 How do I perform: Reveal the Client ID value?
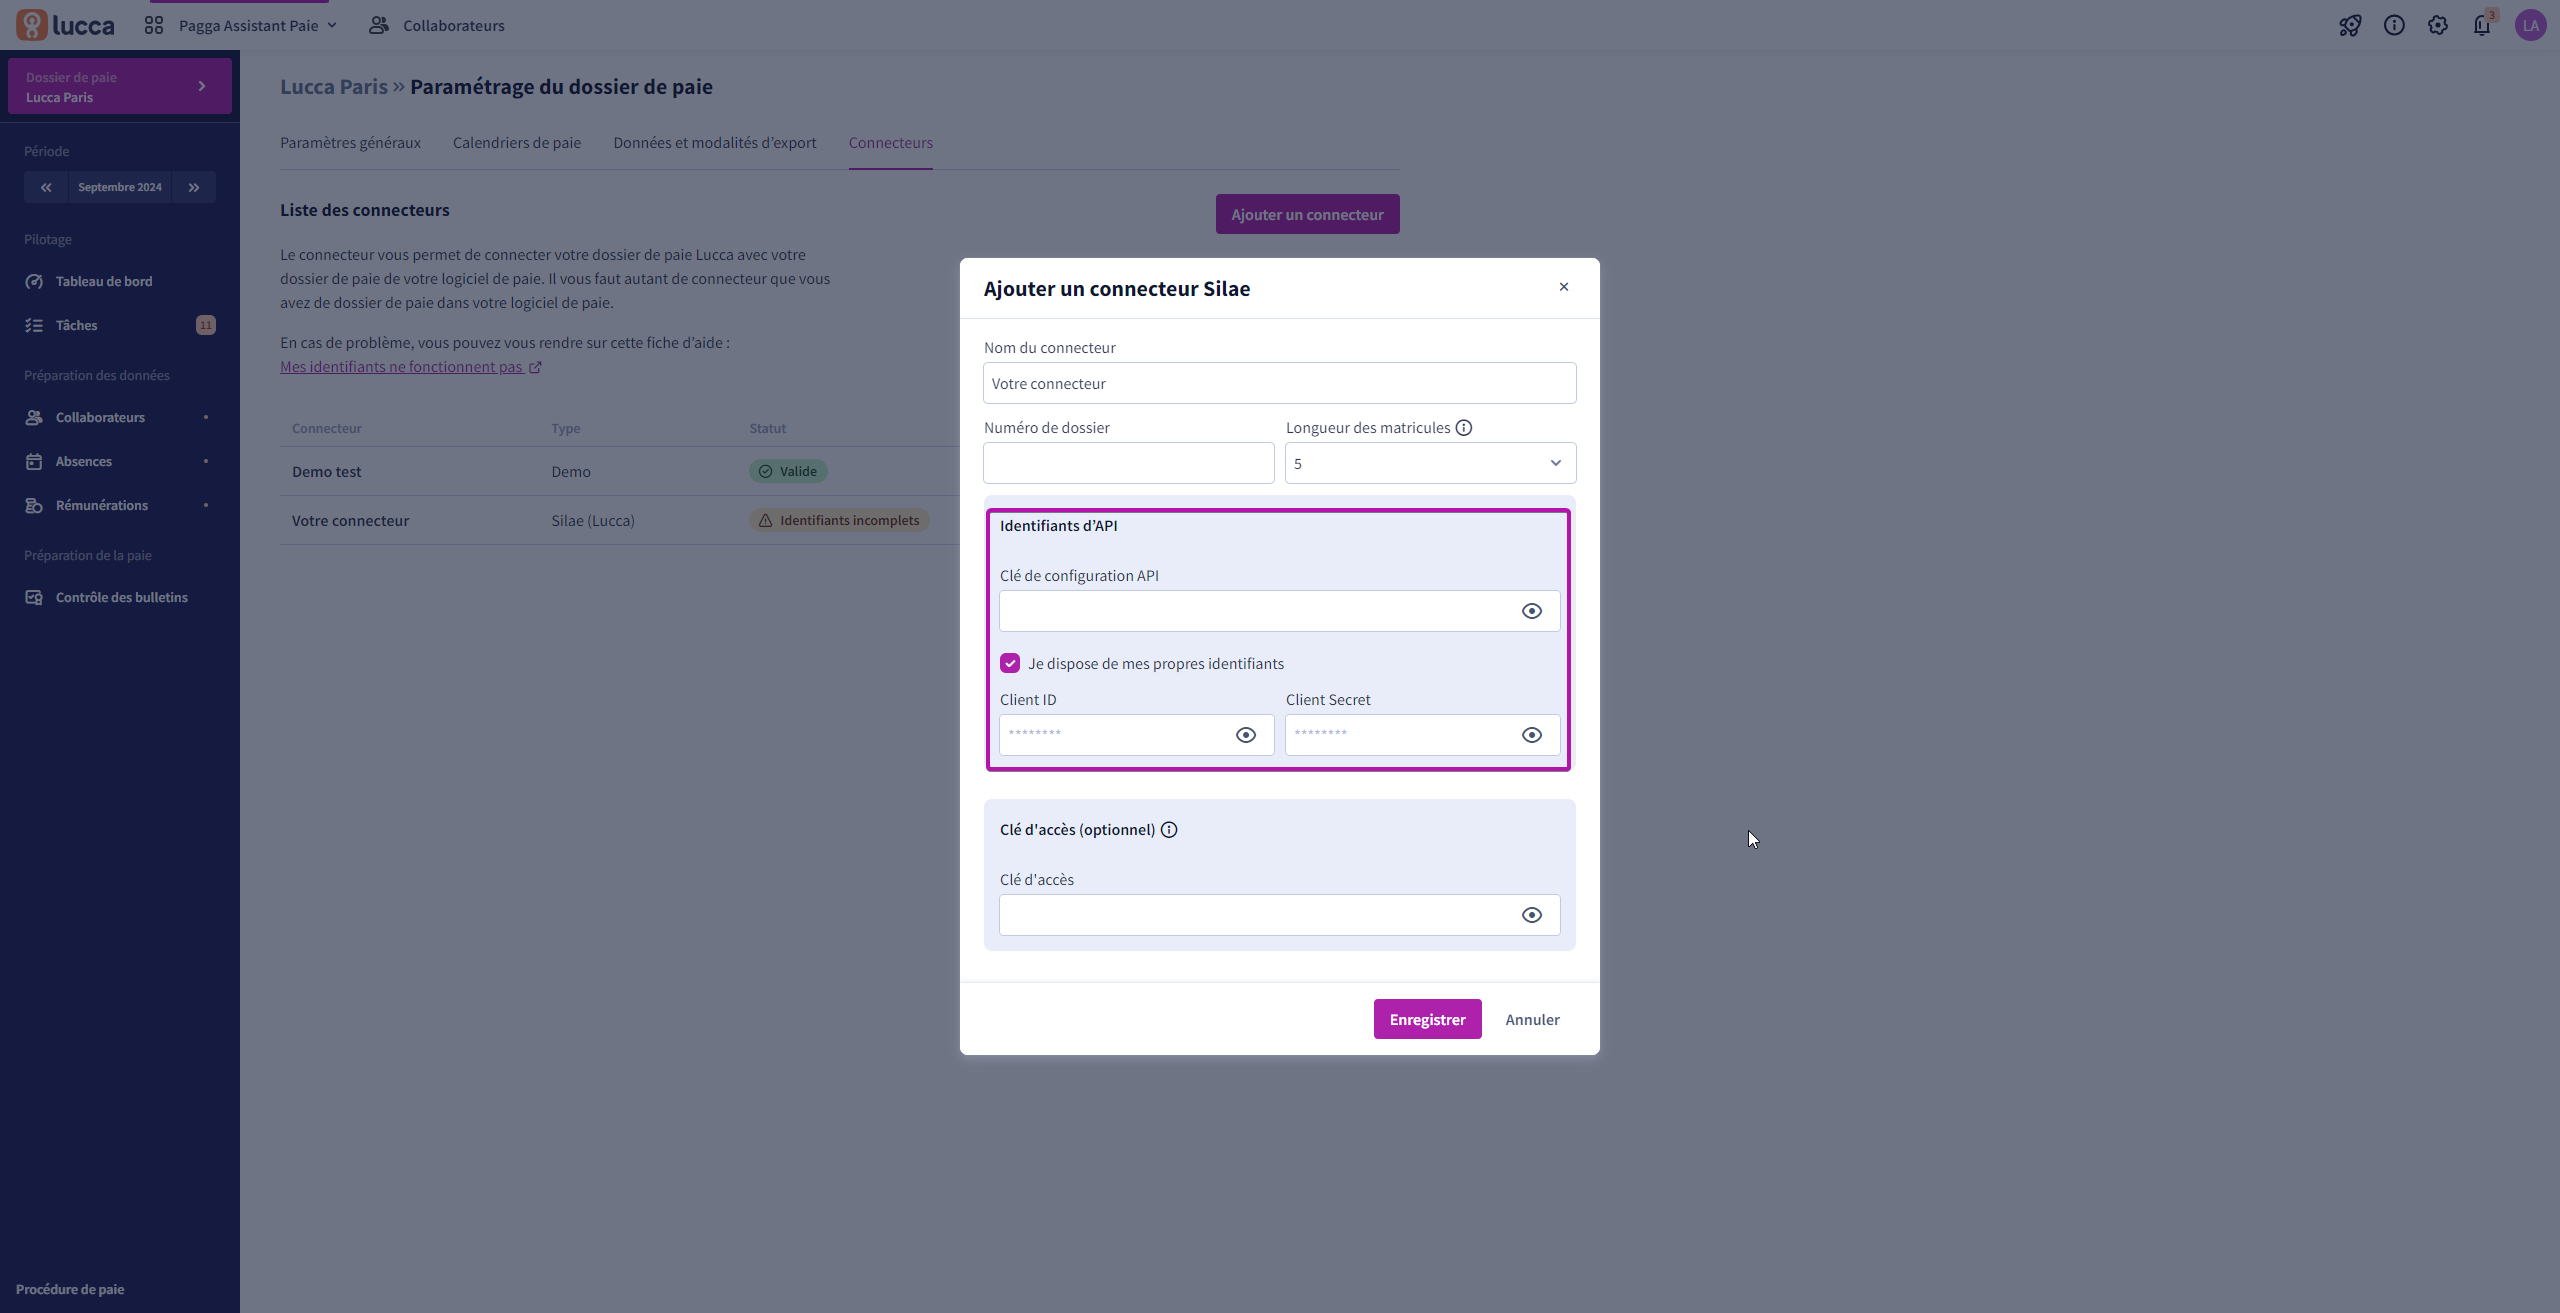[1246, 735]
